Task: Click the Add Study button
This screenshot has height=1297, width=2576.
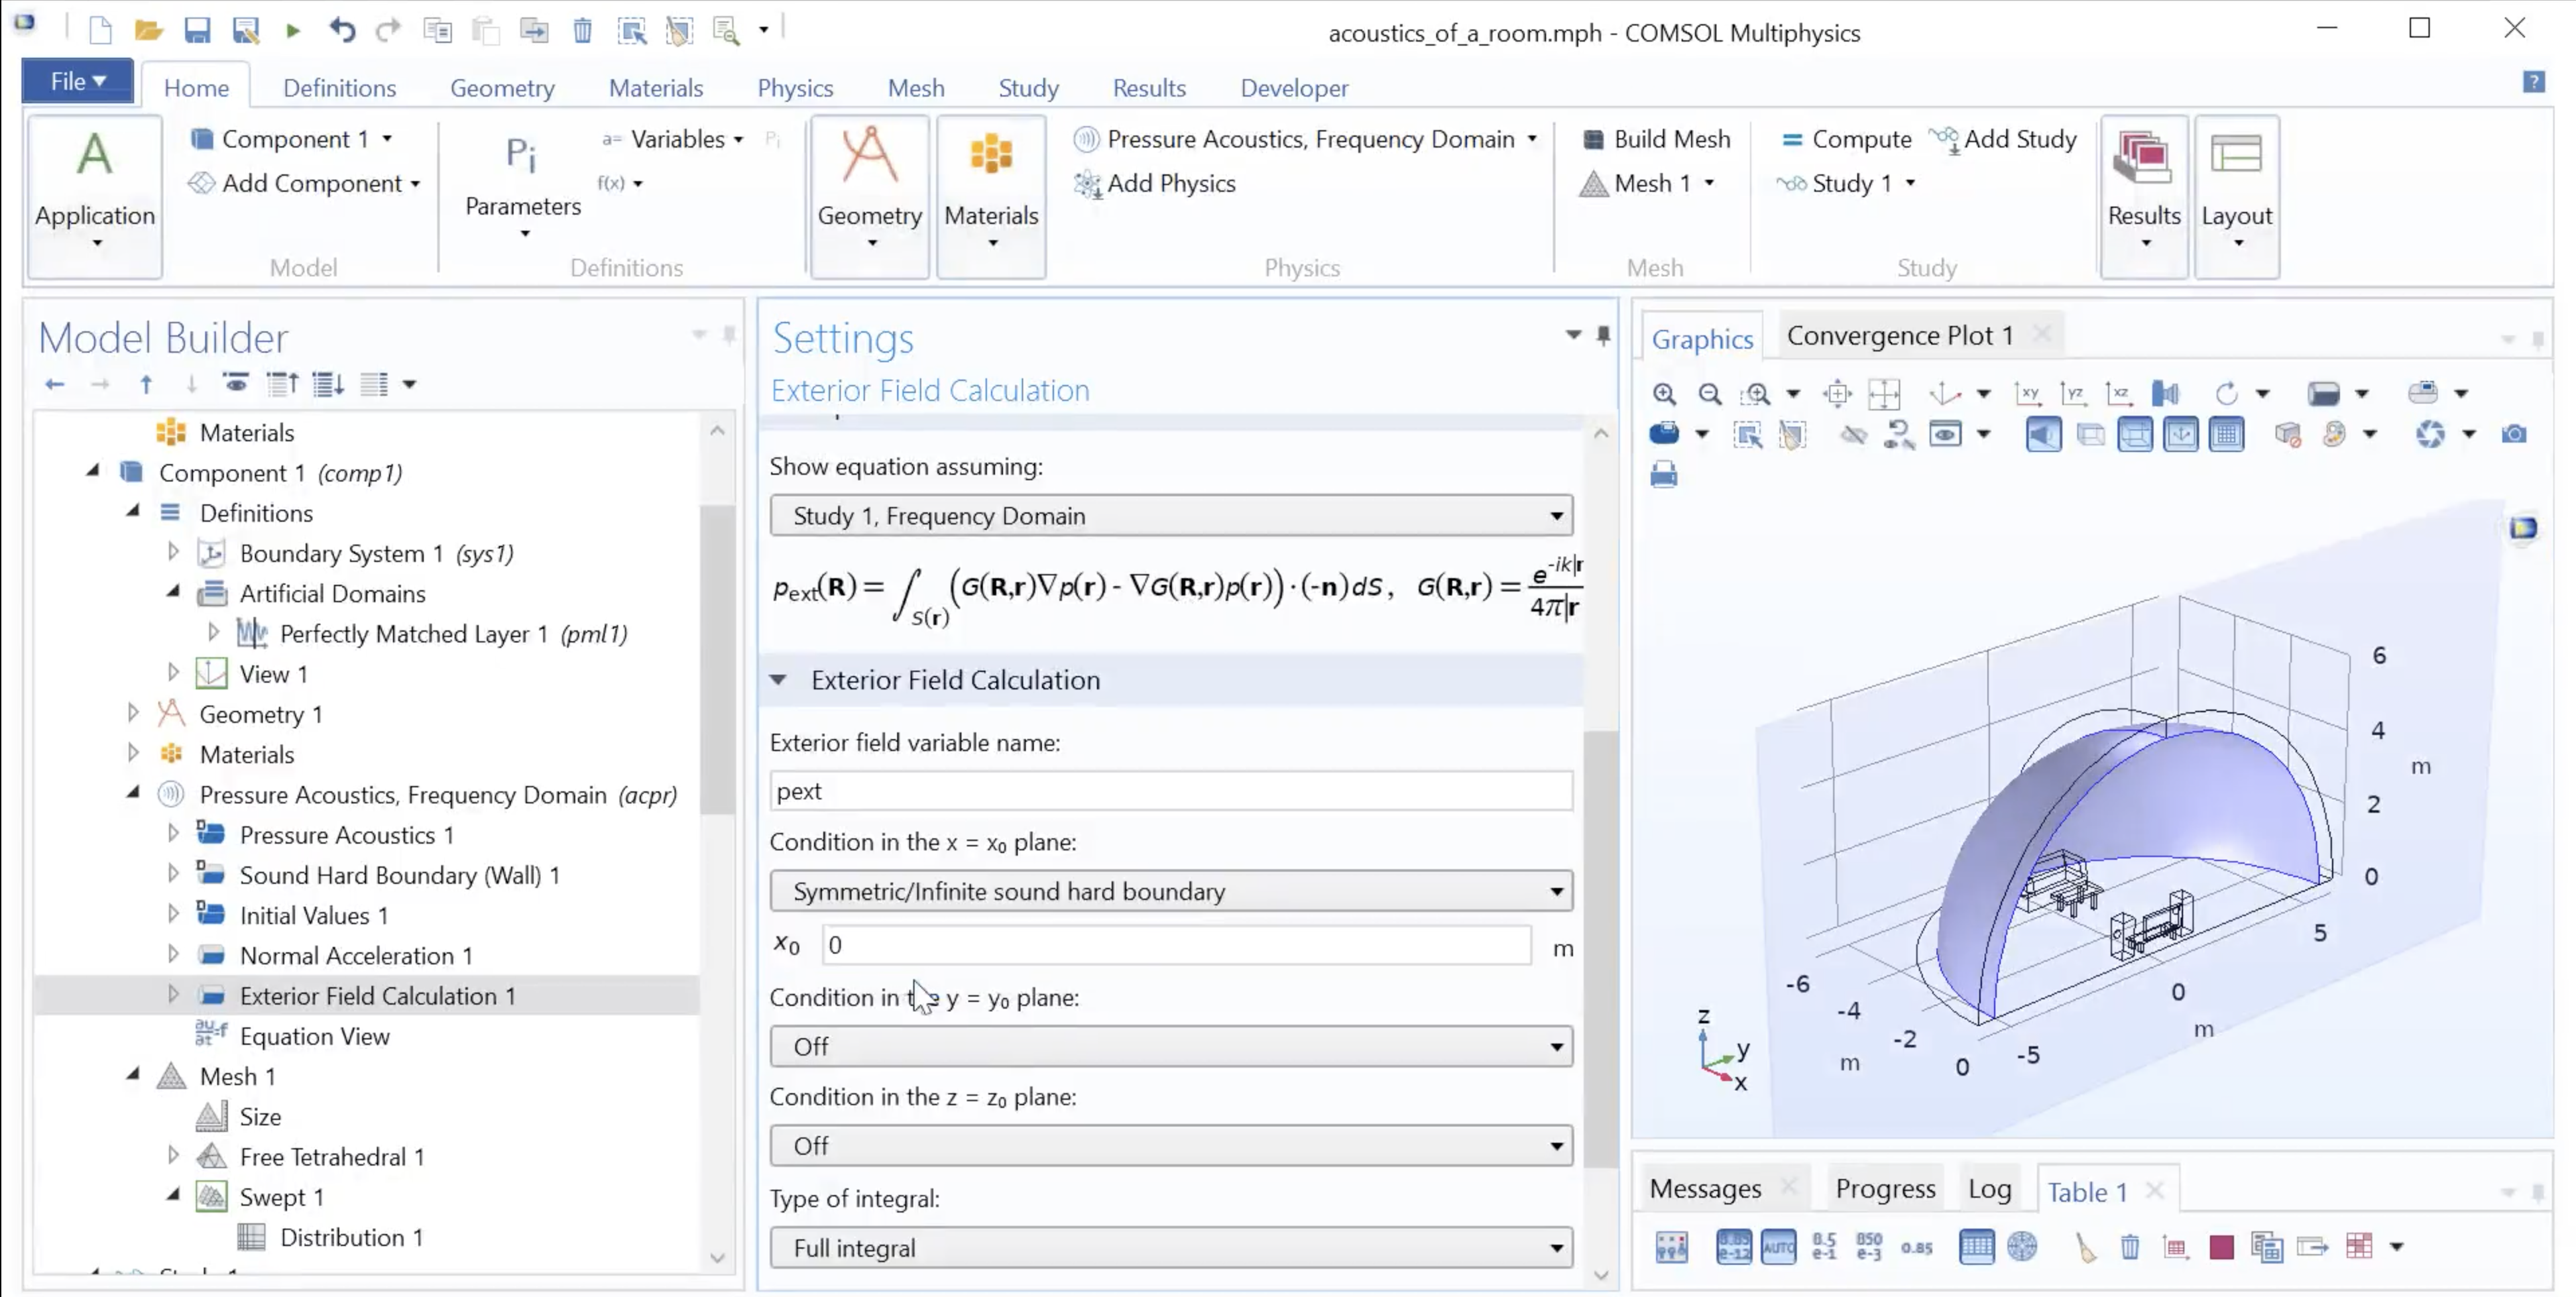Action: pos(2003,139)
